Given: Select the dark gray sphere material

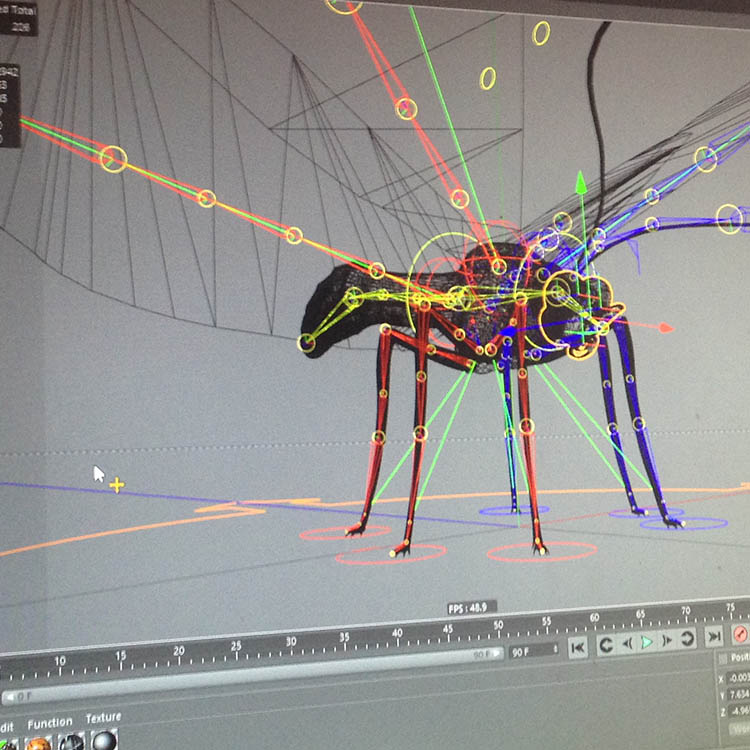Looking at the screenshot, I should (x=104, y=741).
